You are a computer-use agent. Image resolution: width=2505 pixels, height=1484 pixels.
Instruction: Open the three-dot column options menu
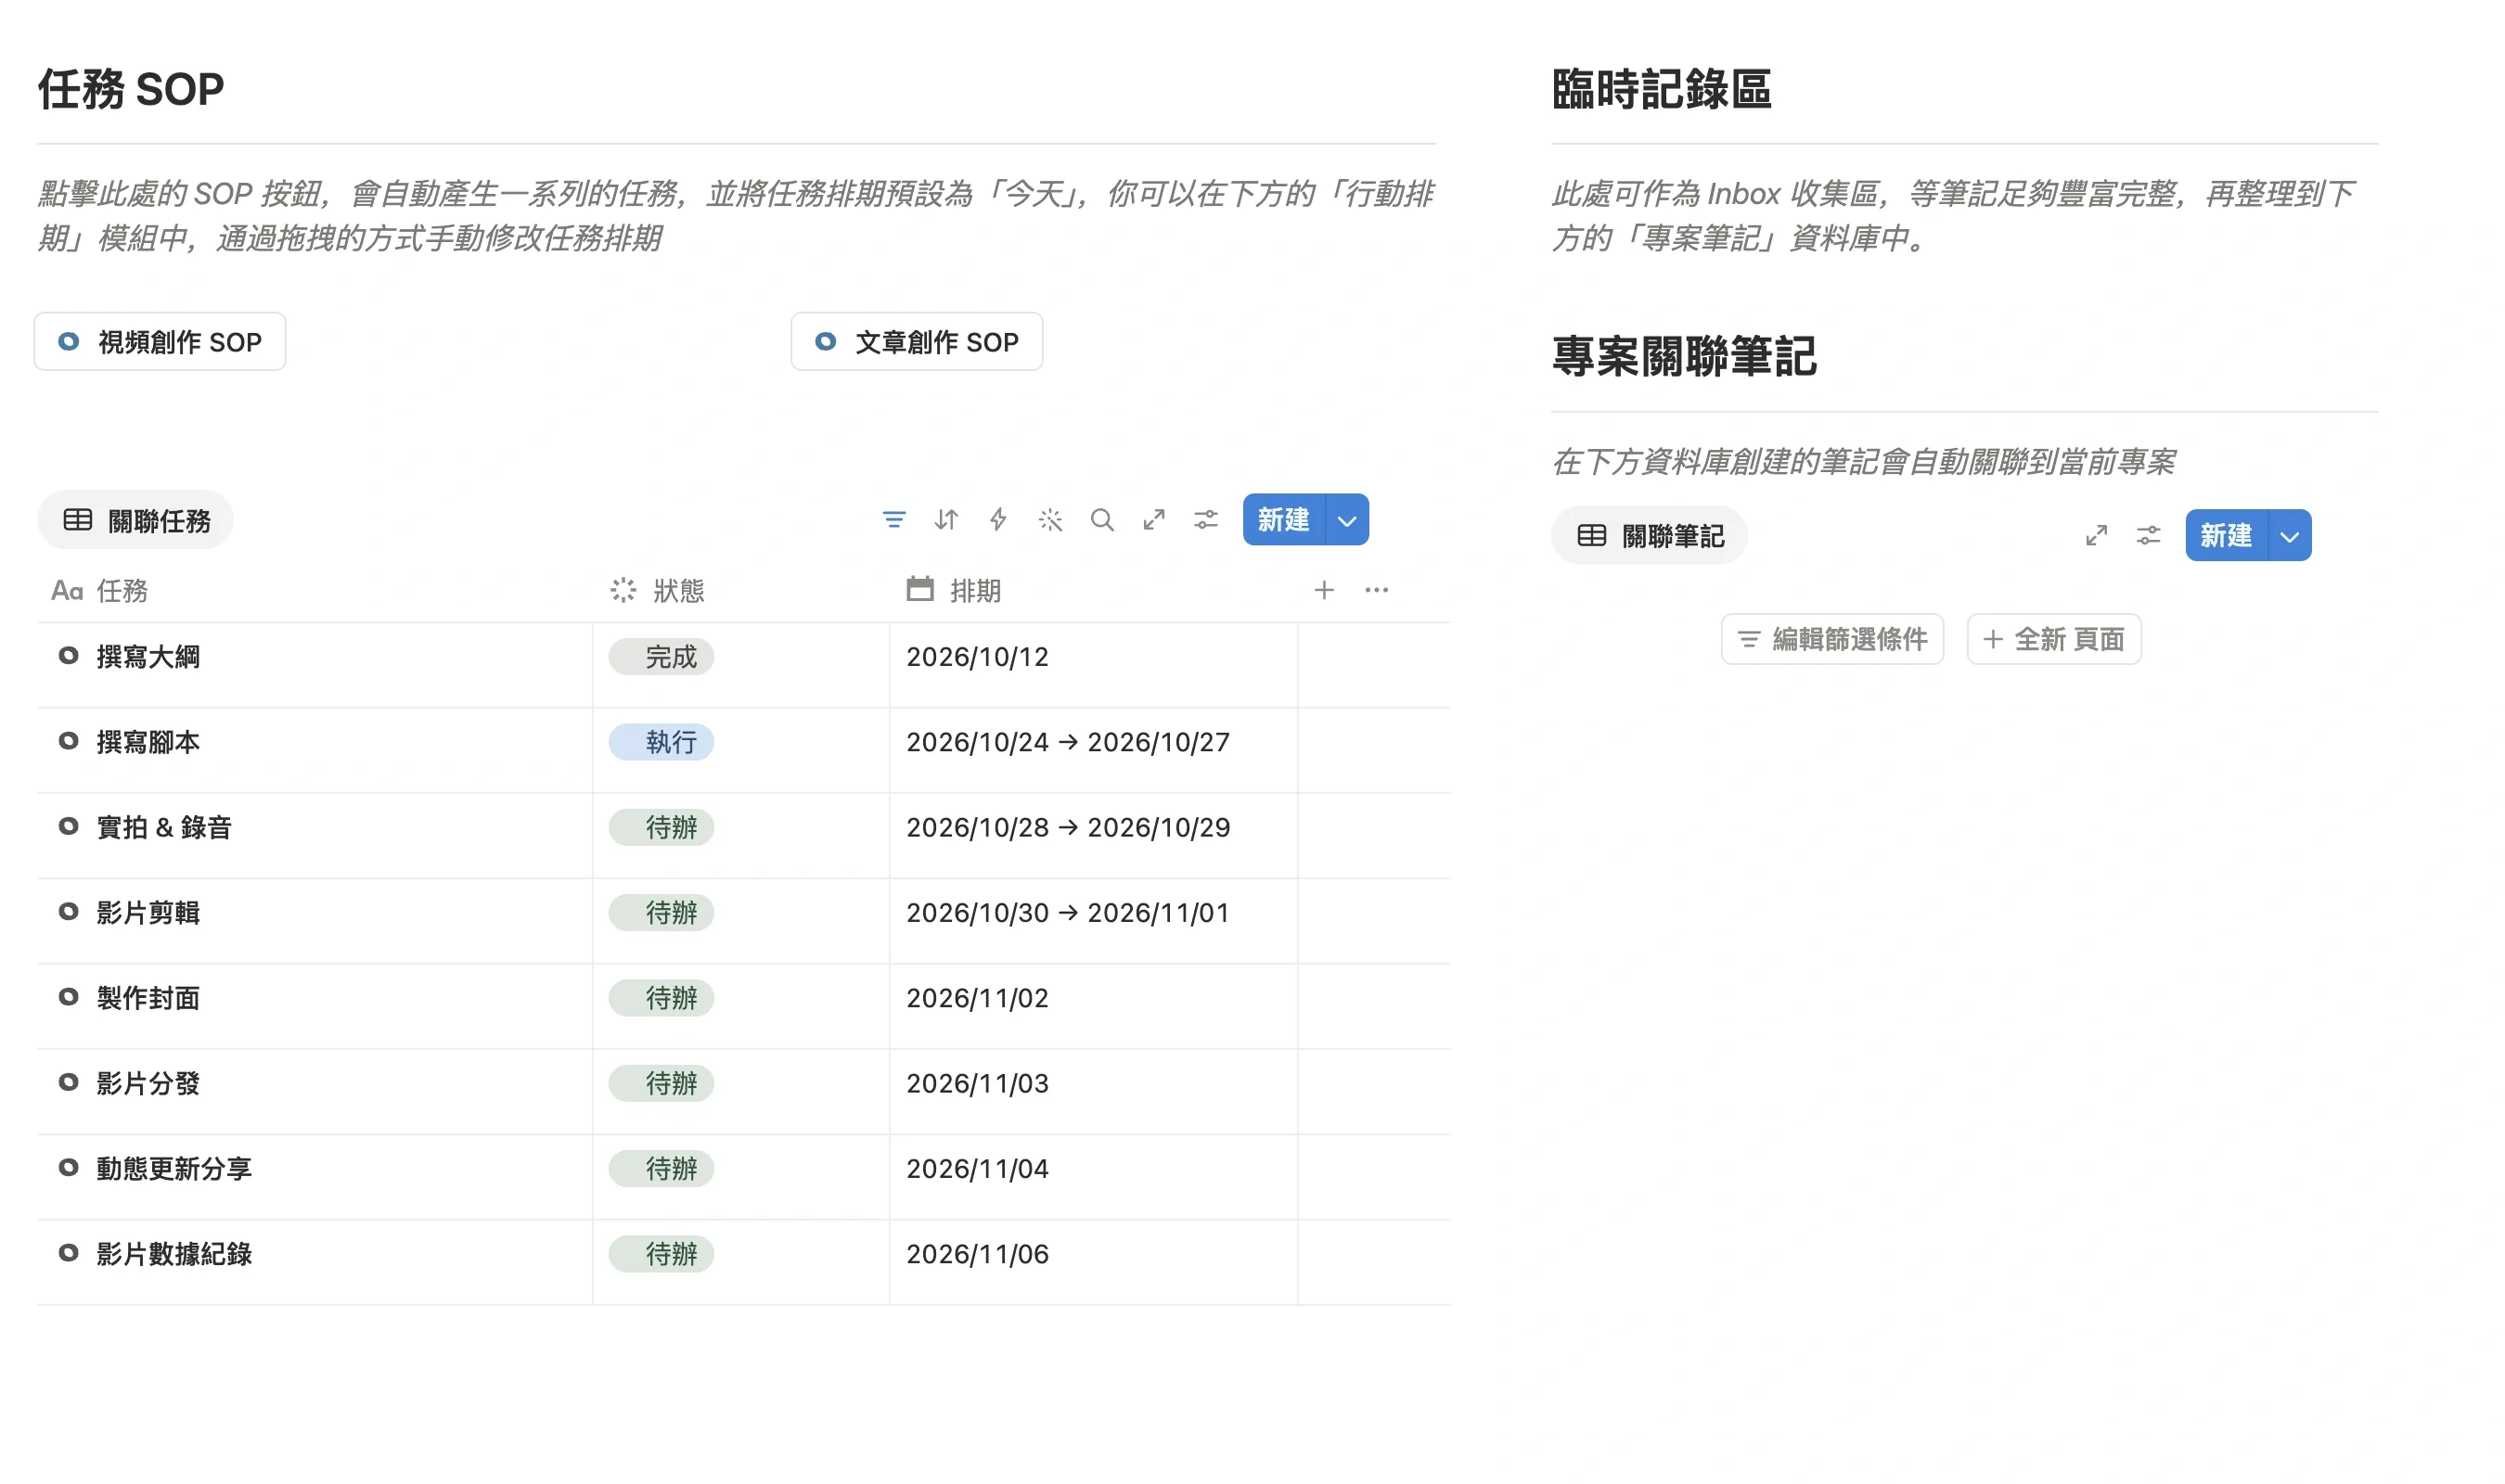click(1376, 590)
